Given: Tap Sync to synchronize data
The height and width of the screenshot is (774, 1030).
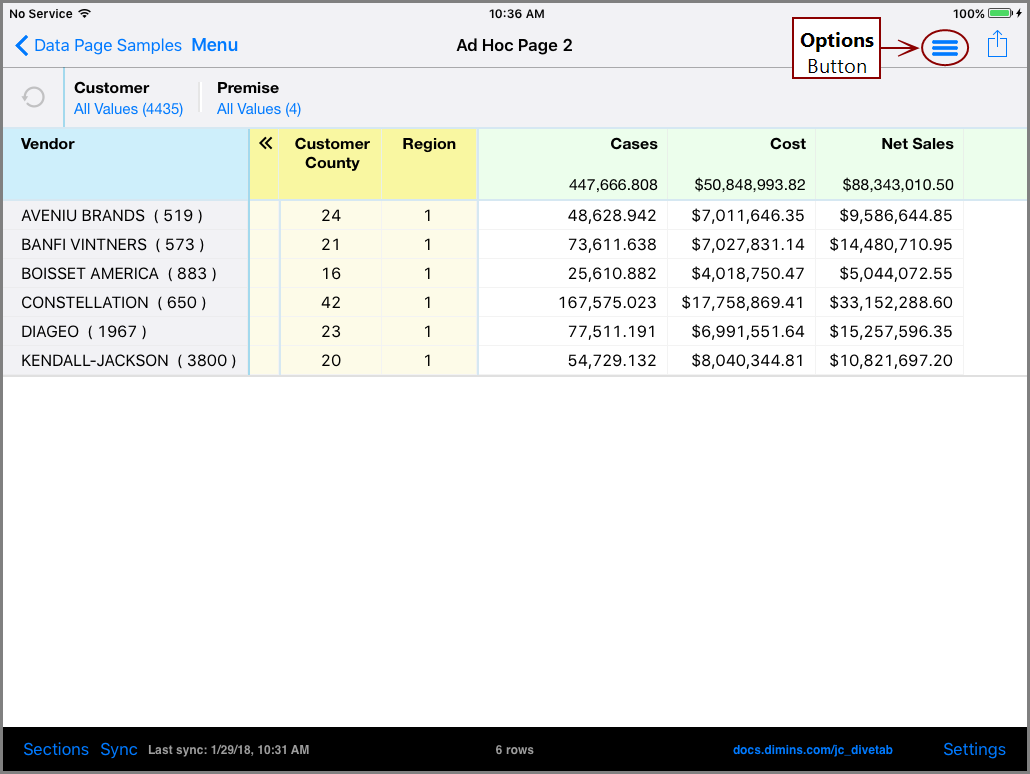Looking at the screenshot, I should coord(118,749).
